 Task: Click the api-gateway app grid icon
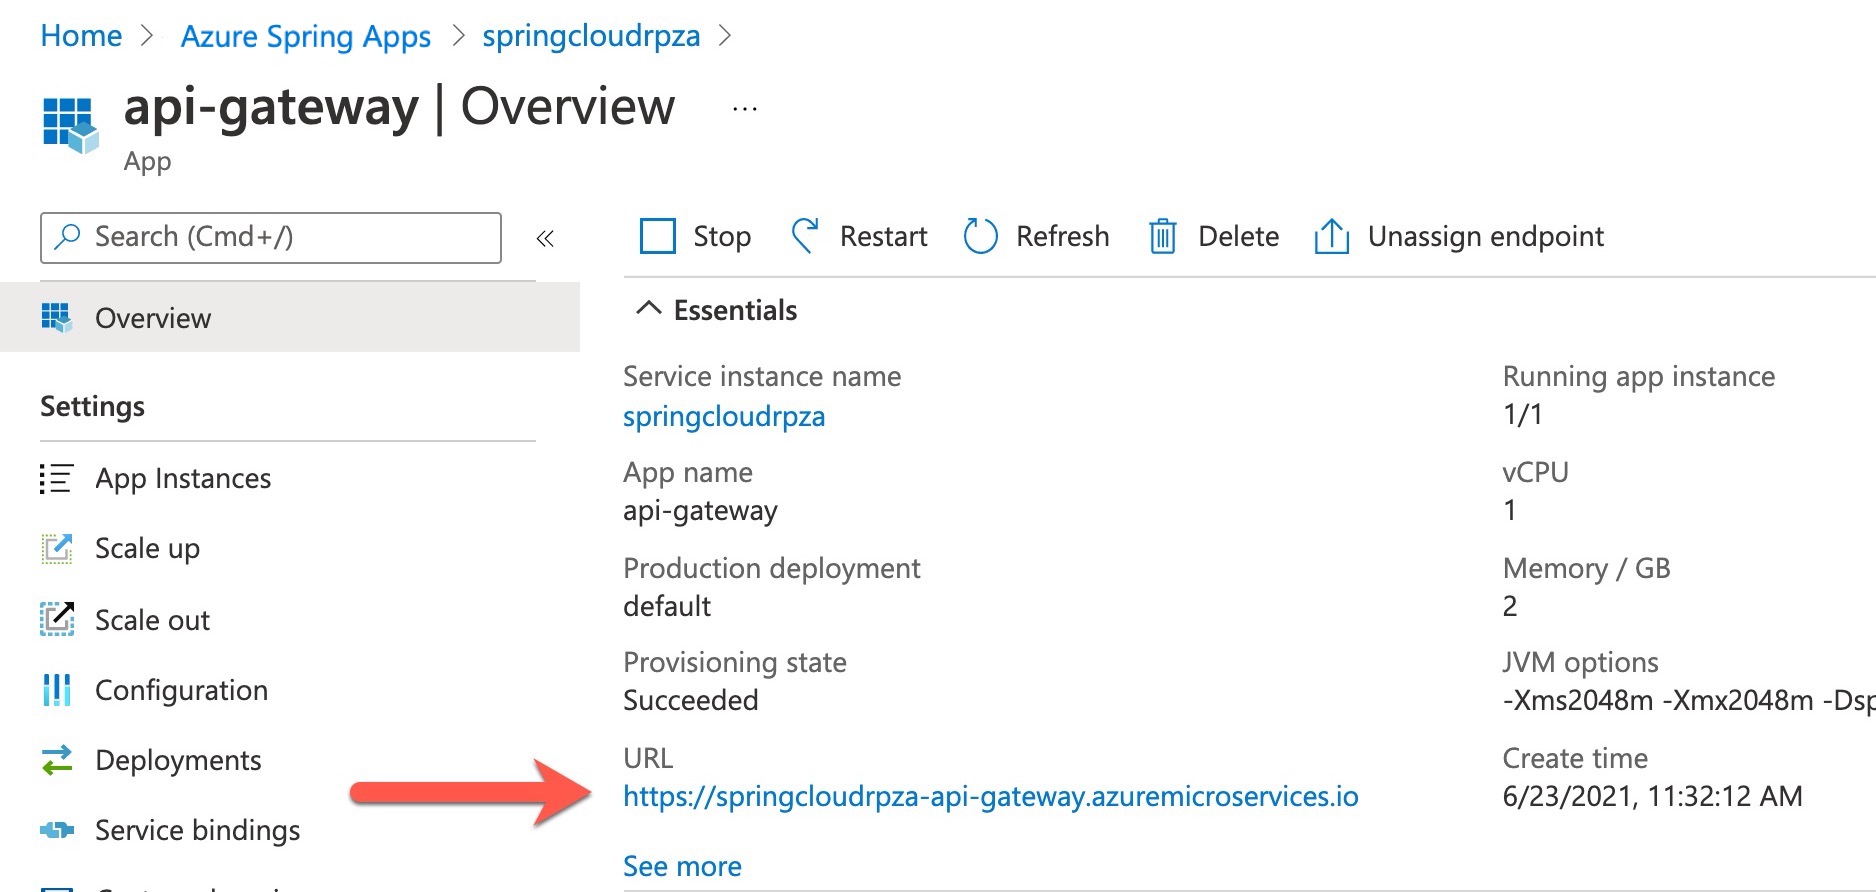click(x=70, y=125)
